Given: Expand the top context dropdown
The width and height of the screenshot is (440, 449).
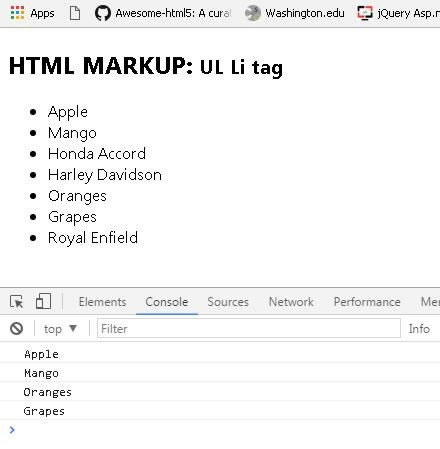Looking at the screenshot, I should click(60, 329).
